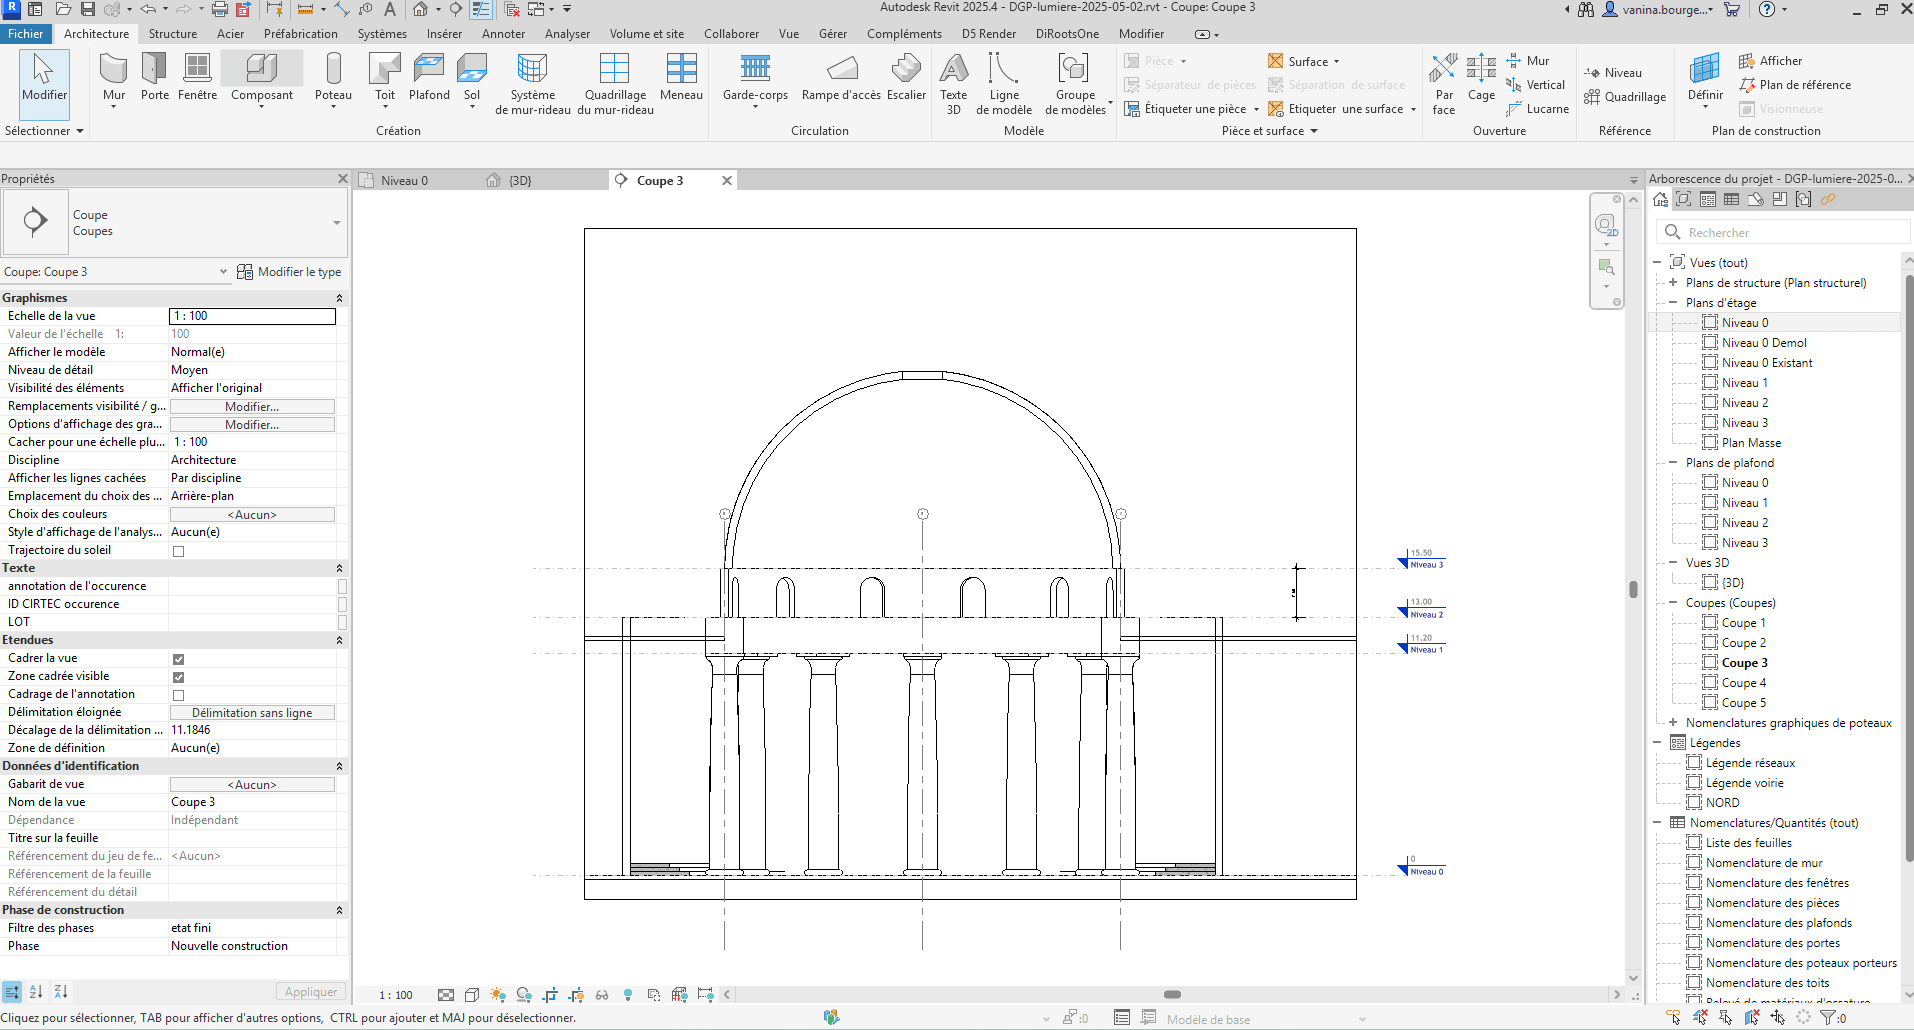This screenshot has width=1914, height=1030.
Task: Activate the Texte 3D tool
Action: coord(954,85)
